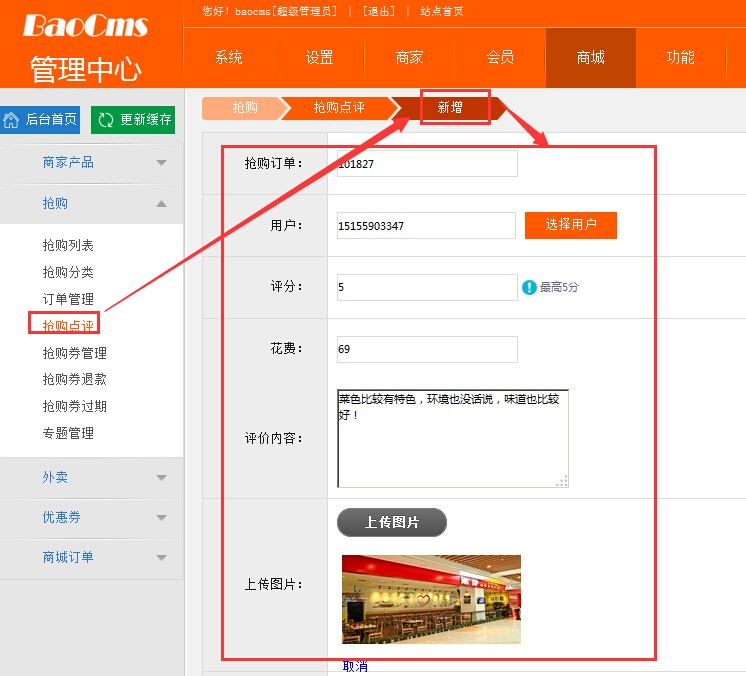Image resolution: width=746 pixels, height=676 pixels.
Task: Expand the 商城订单 sidebar section
Action: coord(91,557)
